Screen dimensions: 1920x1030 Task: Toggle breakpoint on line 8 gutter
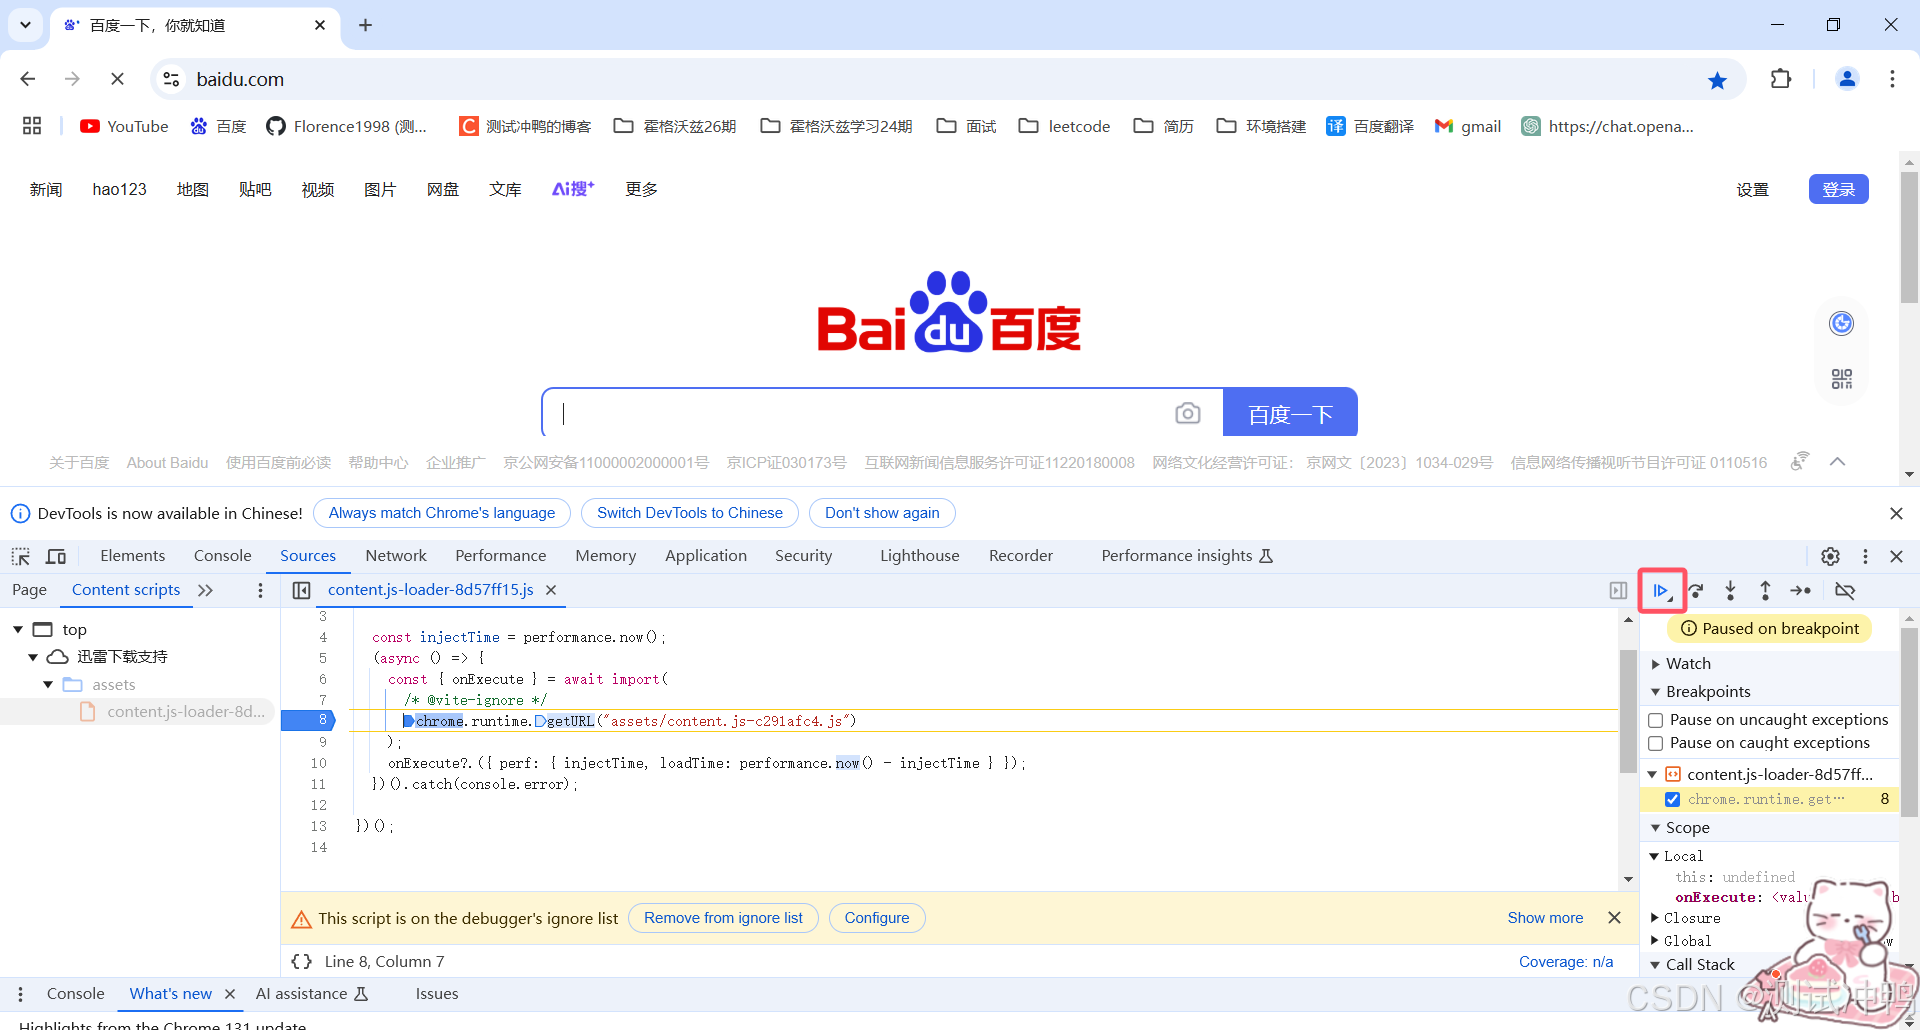tap(309, 720)
